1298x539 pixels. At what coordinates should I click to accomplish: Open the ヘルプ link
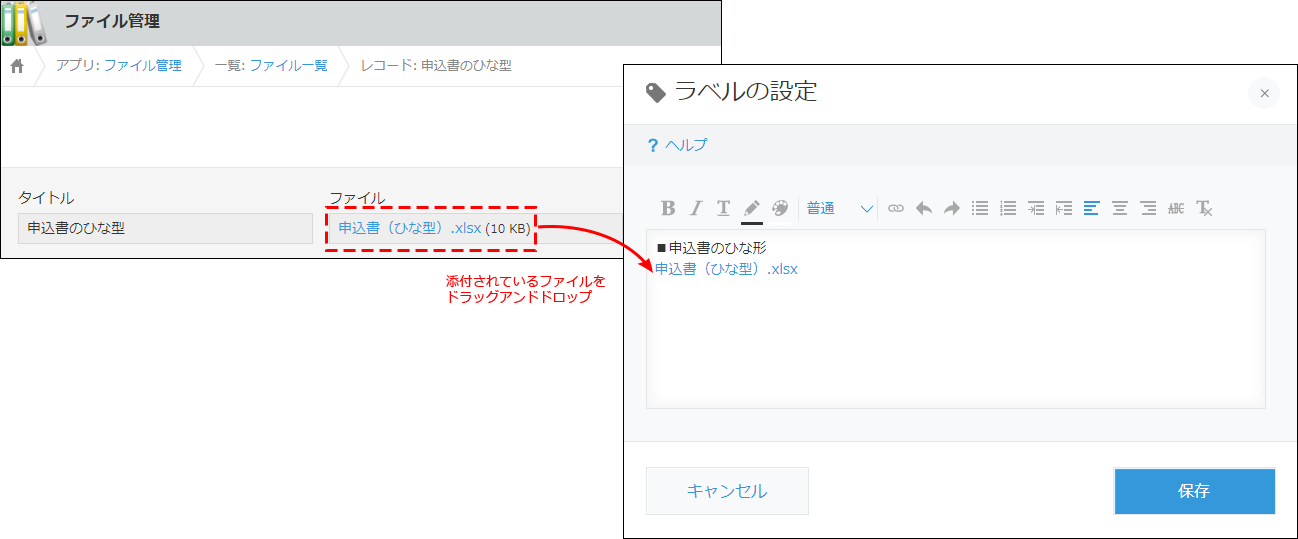(x=686, y=145)
